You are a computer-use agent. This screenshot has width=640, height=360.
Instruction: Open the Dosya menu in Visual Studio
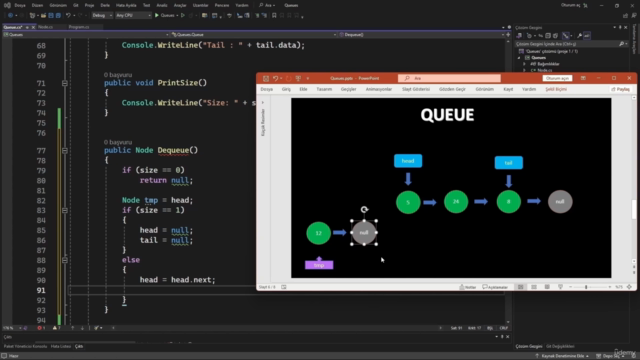(20, 5)
